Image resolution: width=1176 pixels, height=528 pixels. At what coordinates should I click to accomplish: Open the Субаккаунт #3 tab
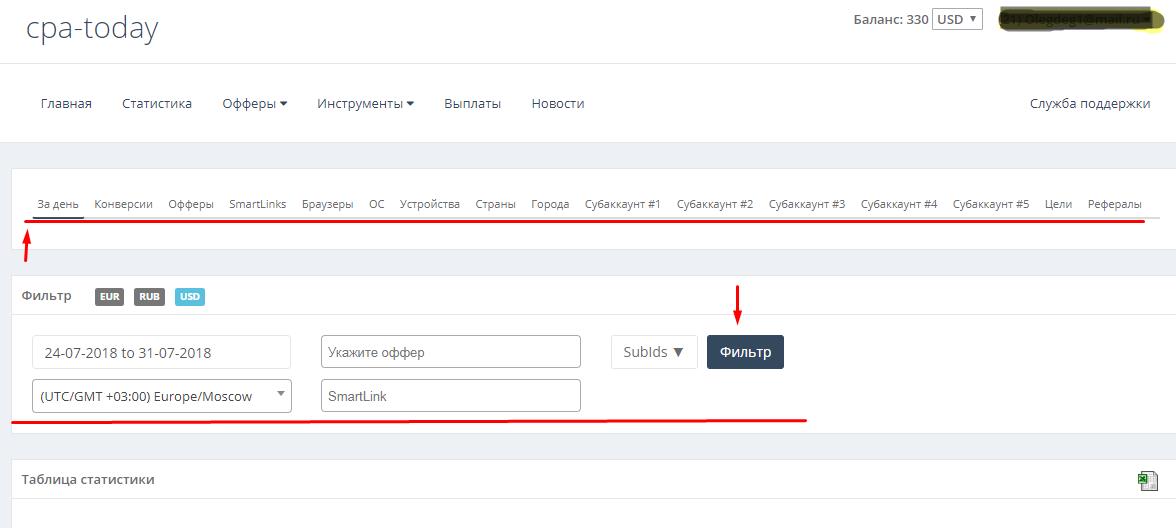(x=806, y=204)
